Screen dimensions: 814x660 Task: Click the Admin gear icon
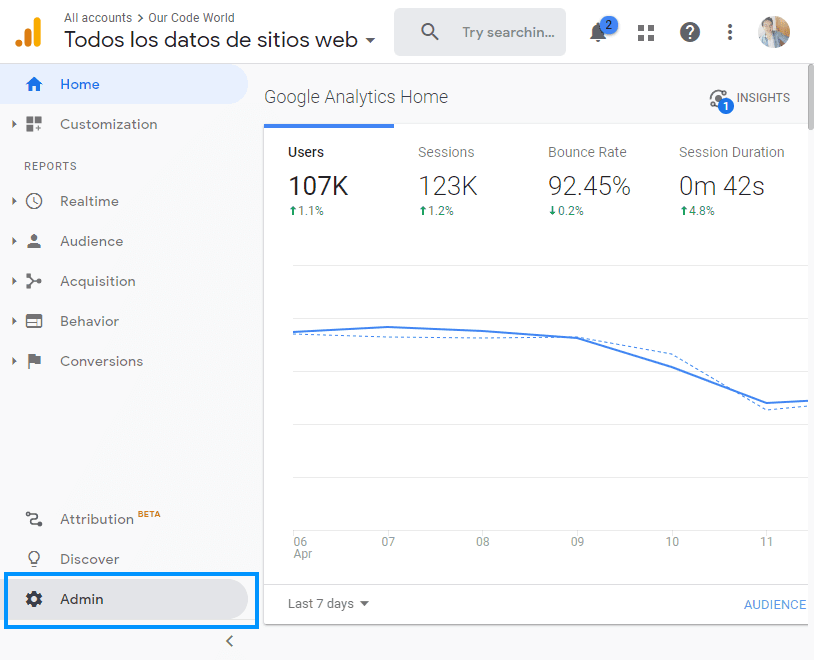pos(34,599)
